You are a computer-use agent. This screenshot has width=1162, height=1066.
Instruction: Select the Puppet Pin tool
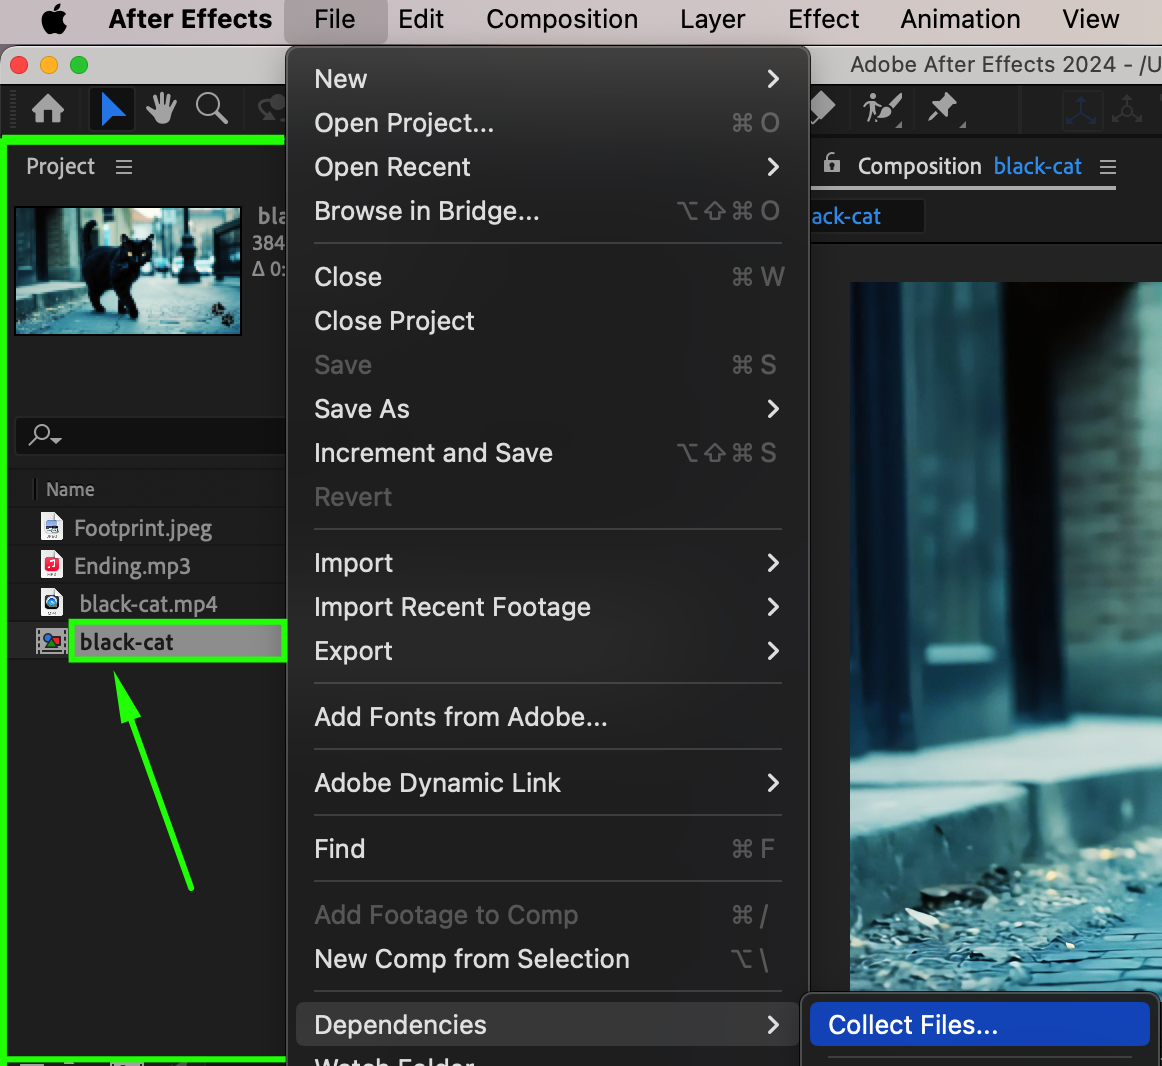[x=944, y=109]
